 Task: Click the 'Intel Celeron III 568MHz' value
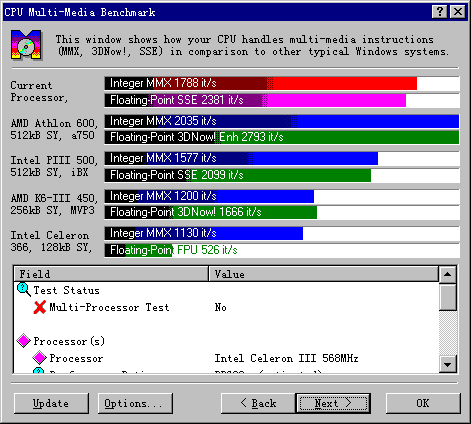point(286,358)
